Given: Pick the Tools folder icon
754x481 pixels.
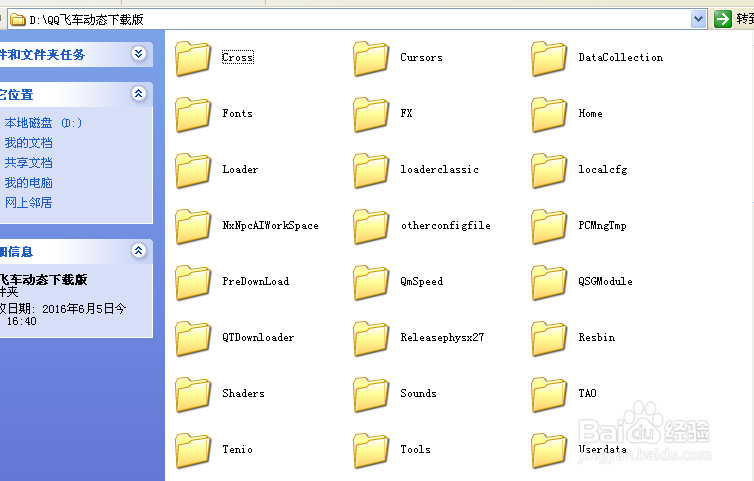Looking at the screenshot, I should [x=371, y=451].
